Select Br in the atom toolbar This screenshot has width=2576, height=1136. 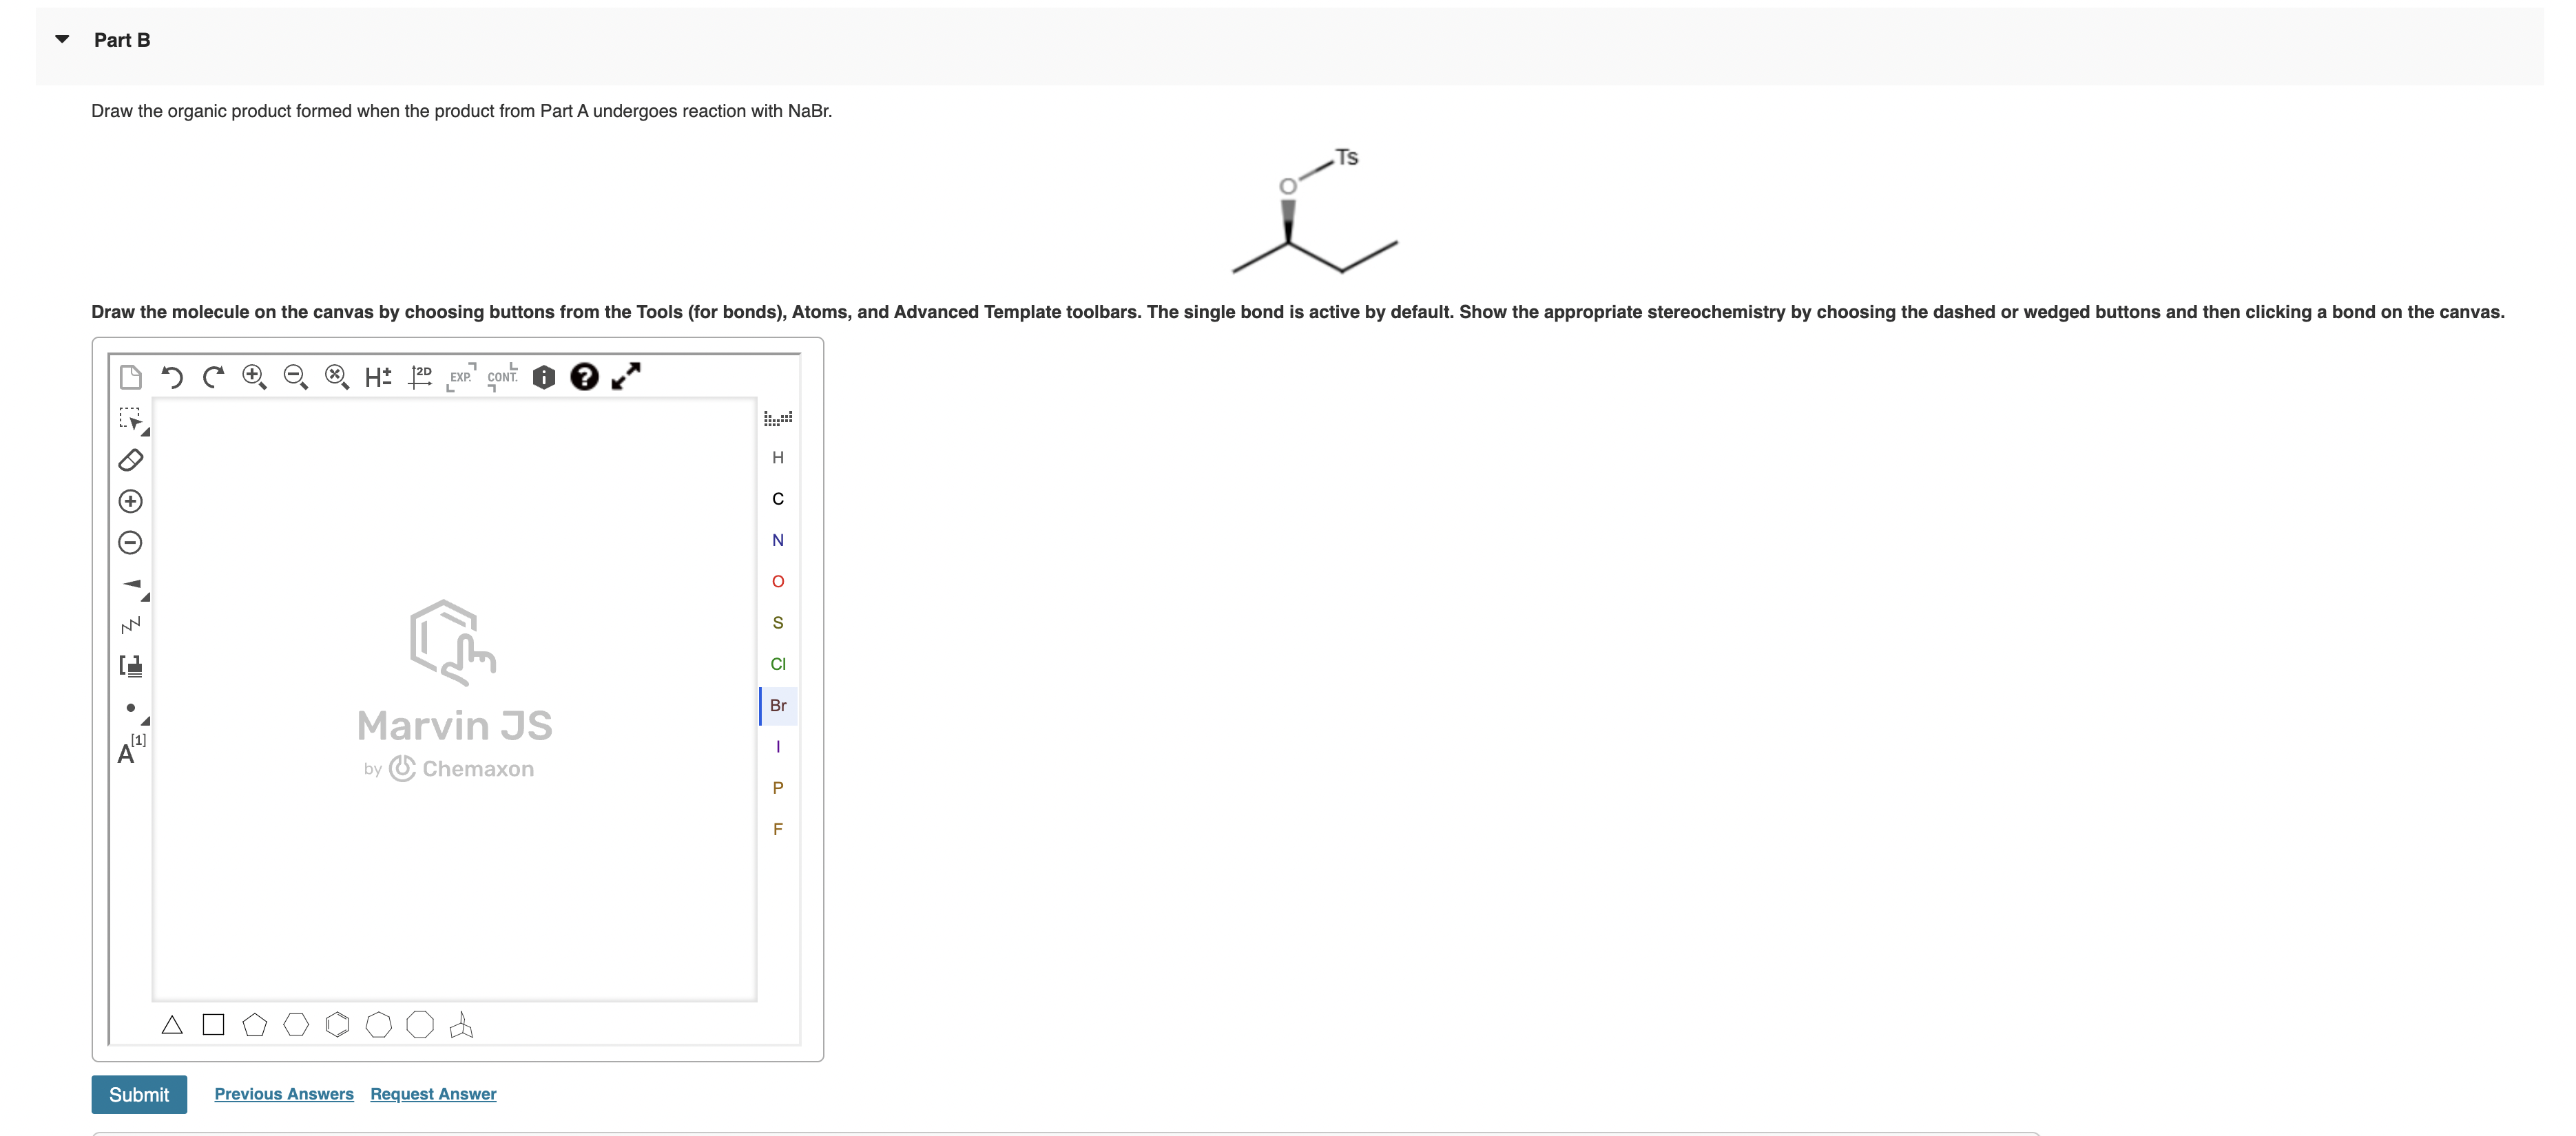point(778,705)
